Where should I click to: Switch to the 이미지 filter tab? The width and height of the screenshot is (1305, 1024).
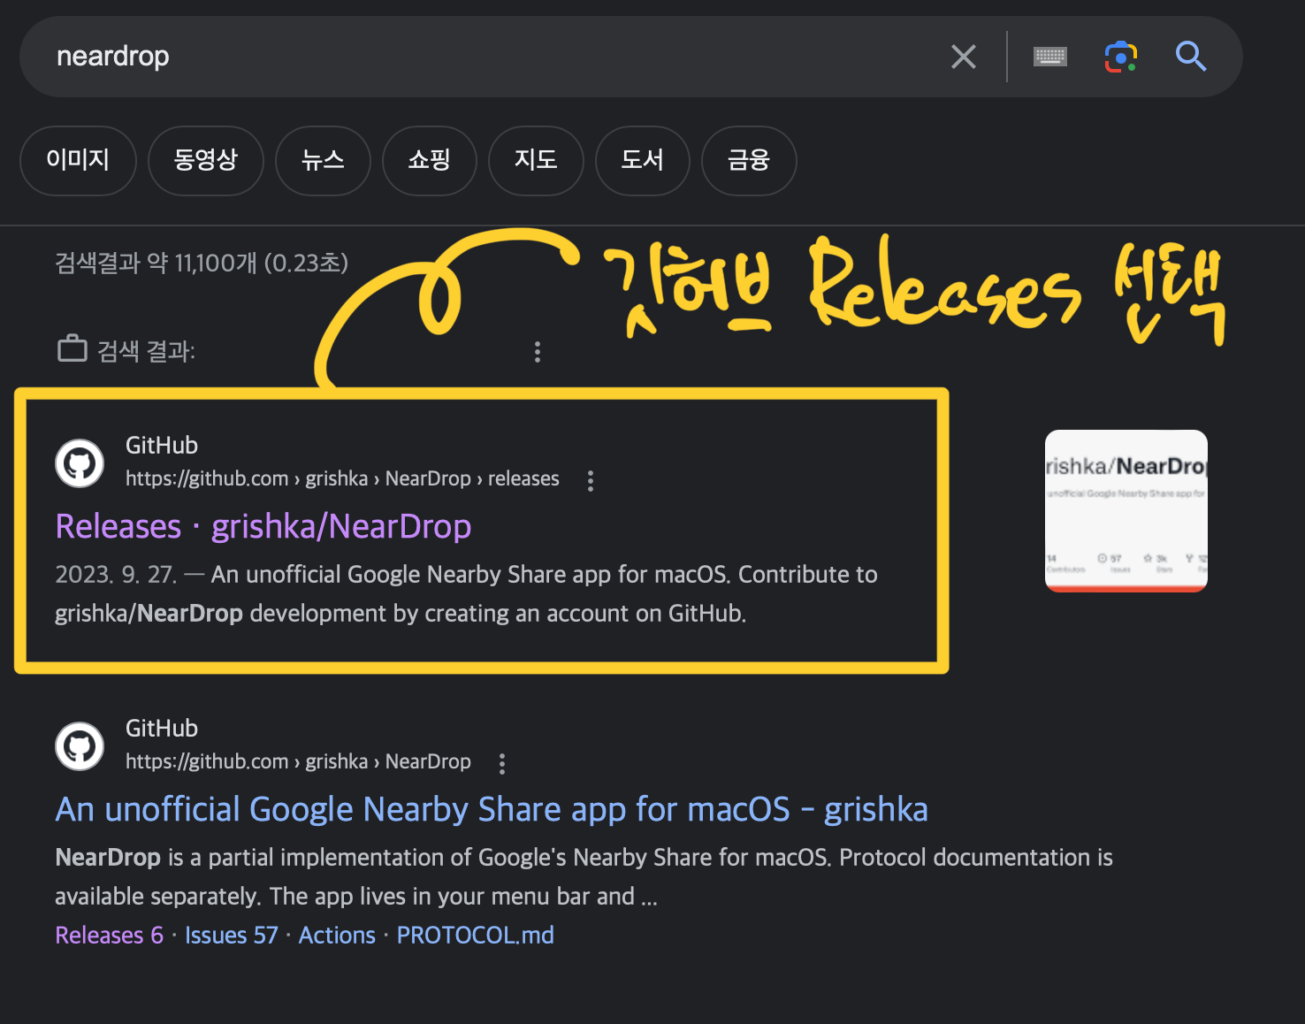78,160
